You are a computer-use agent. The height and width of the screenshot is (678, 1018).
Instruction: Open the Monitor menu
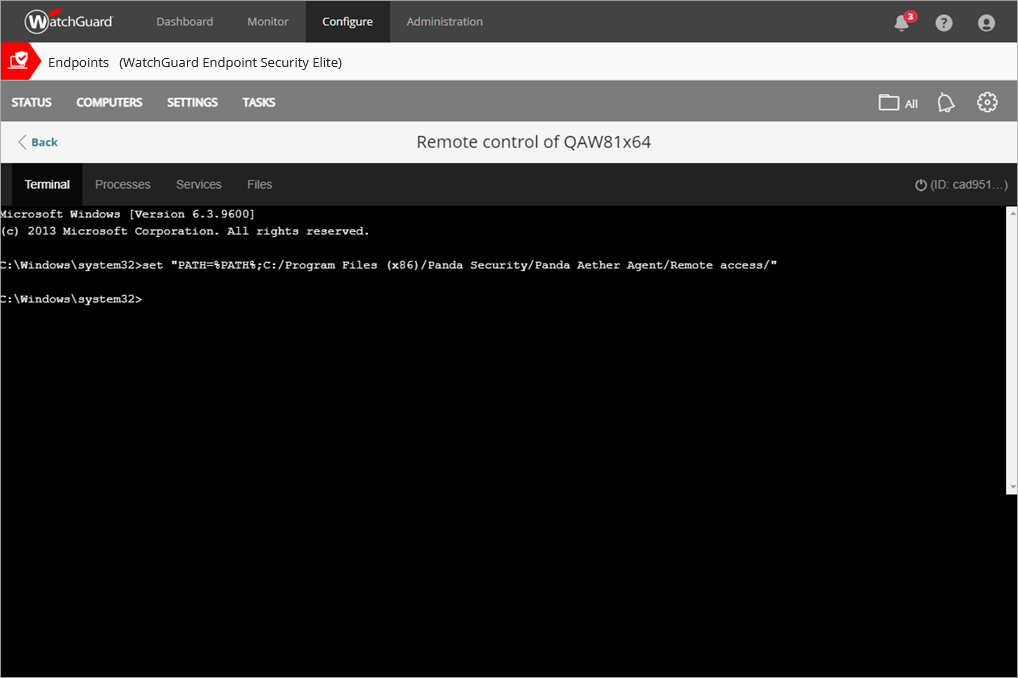point(267,21)
